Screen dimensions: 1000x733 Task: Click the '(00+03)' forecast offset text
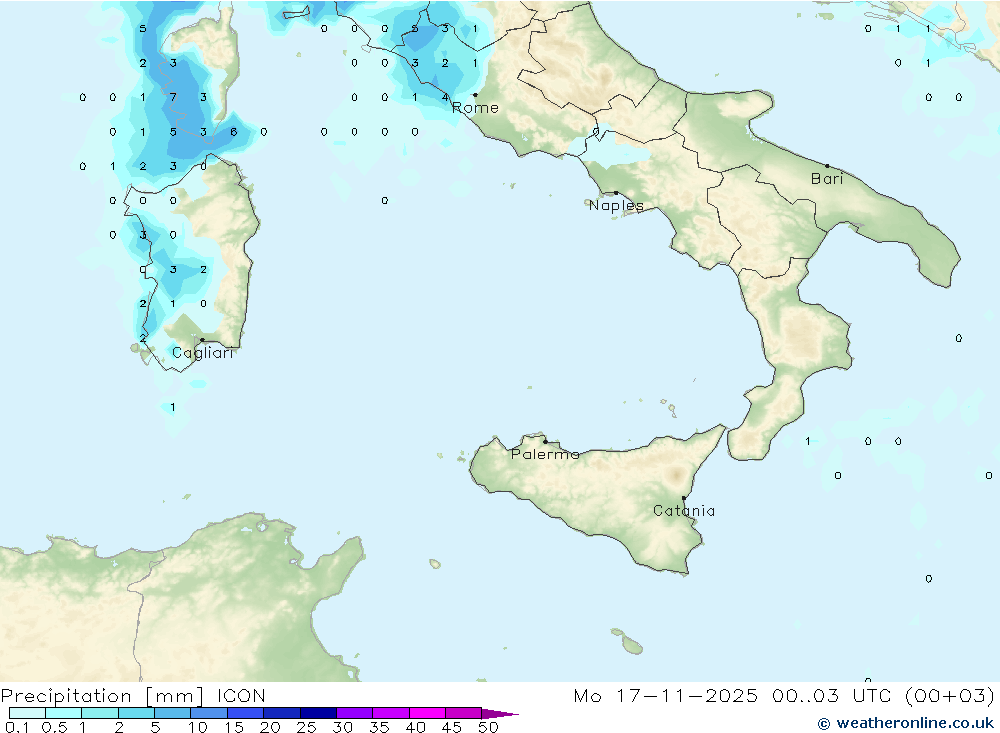pos(950,696)
